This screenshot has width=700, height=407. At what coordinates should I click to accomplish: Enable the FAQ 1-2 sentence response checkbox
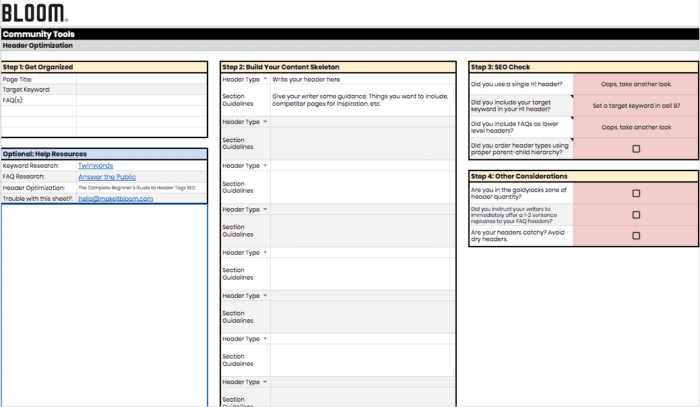(x=636, y=215)
